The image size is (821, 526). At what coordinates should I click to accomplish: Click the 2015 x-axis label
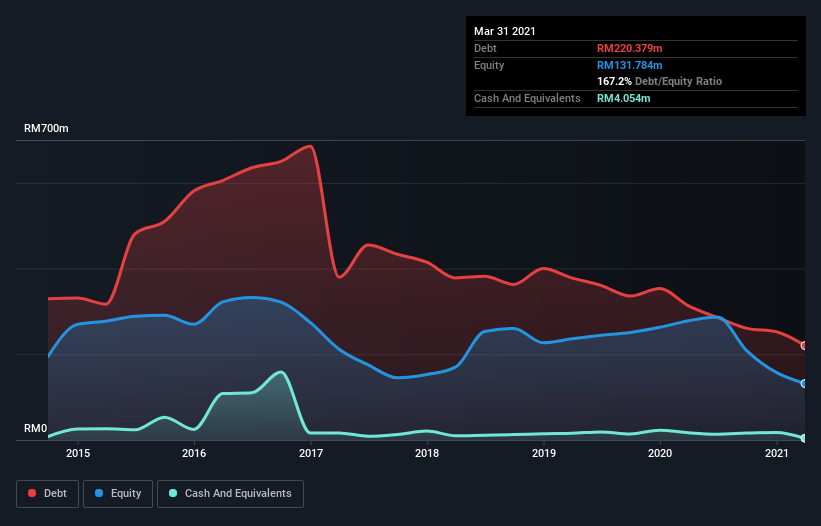[x=77, y=453]
